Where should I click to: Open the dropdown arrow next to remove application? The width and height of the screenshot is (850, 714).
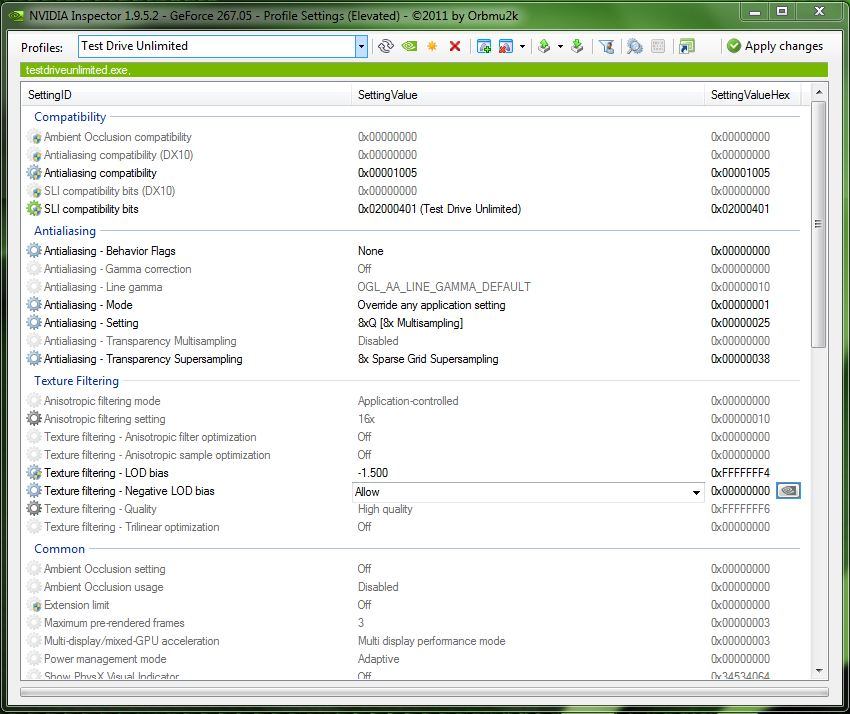523,47
